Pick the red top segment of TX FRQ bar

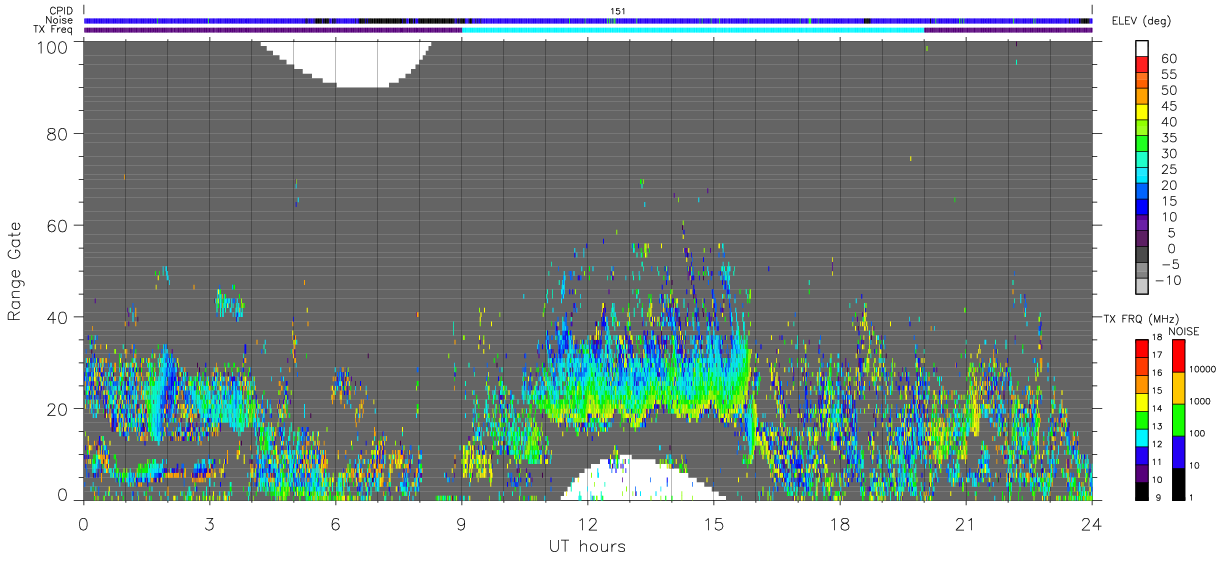1142,348
